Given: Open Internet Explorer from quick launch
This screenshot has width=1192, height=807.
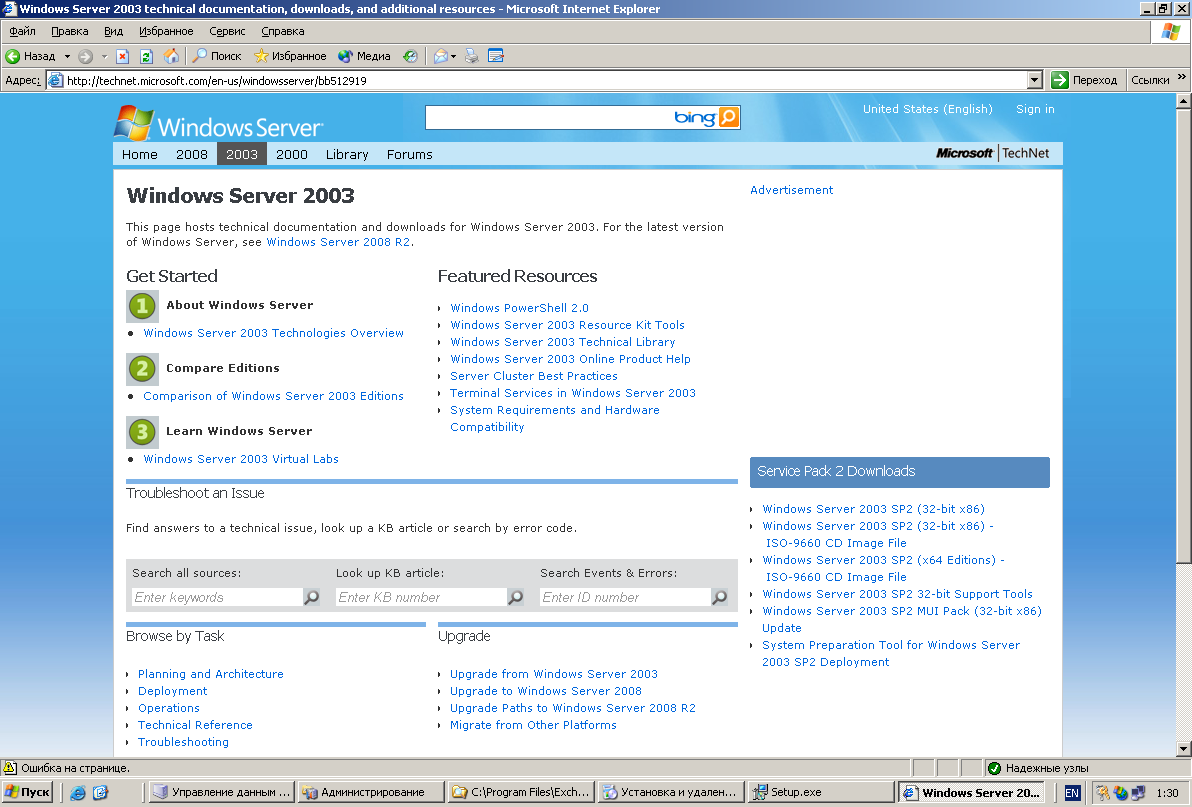Looking at the screenshot, I should pyautogui.click(x=78, y=793).
